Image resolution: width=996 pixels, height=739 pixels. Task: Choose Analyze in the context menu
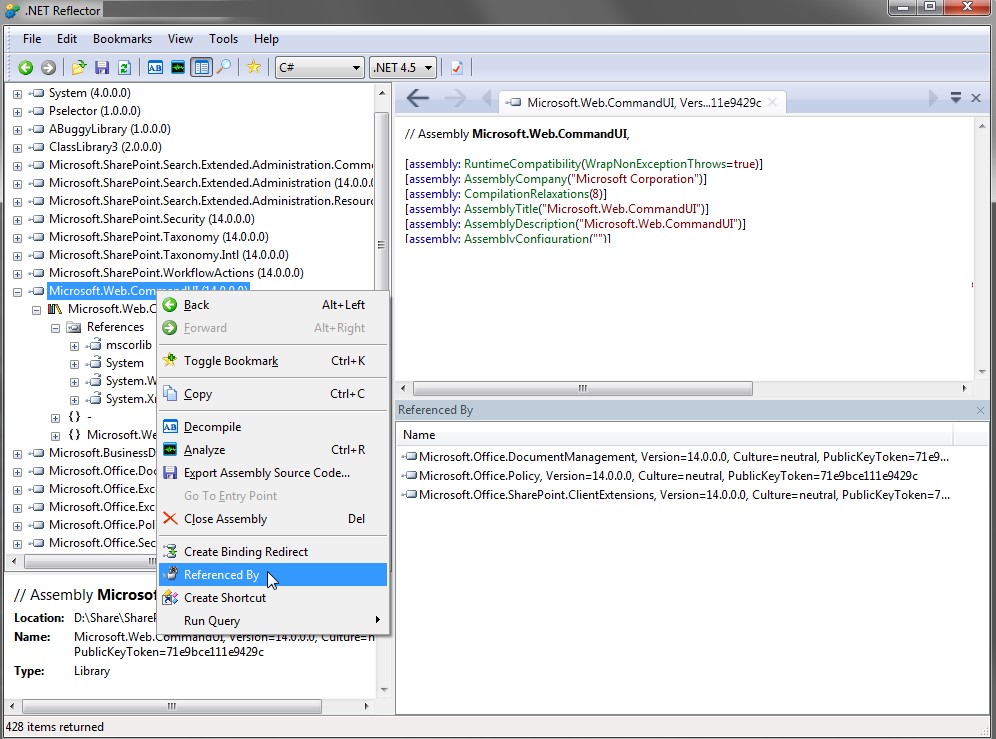tap(273, 450)
